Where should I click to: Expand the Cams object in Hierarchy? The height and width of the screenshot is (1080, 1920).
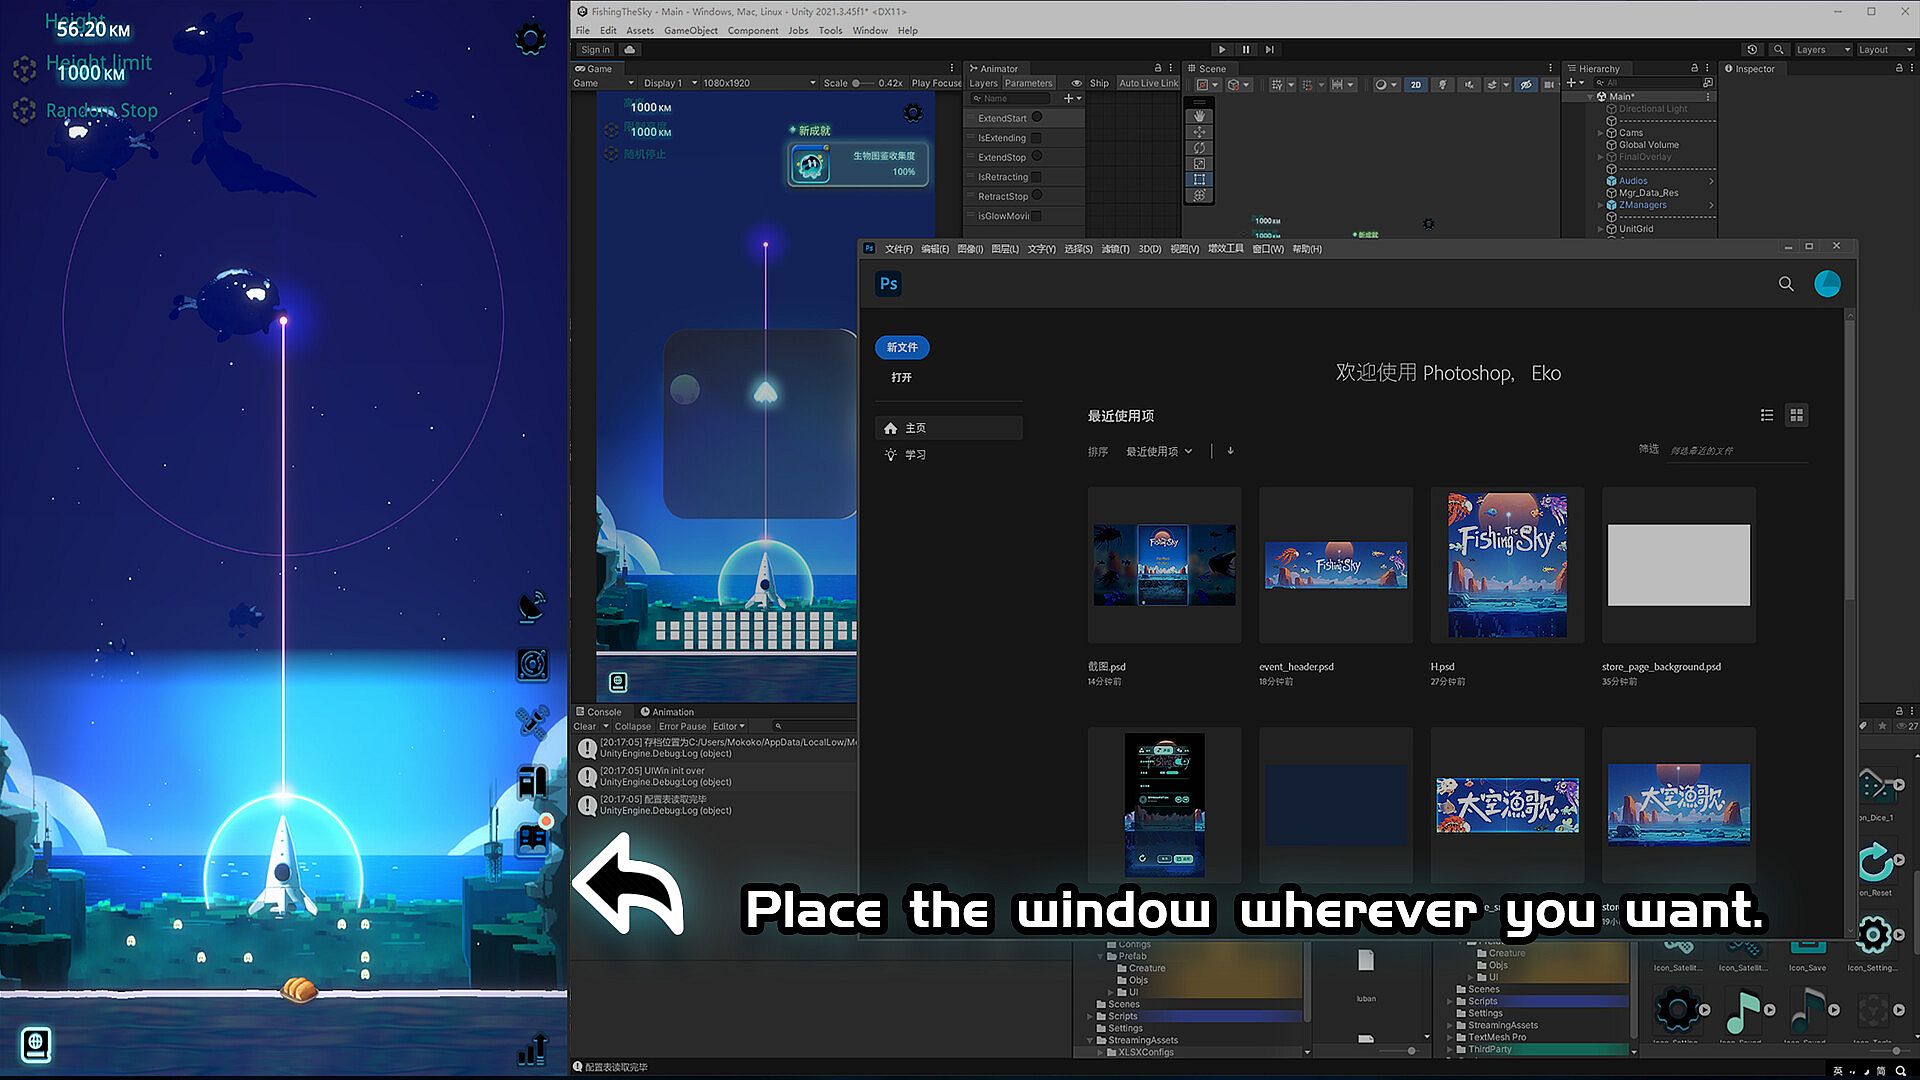(x=1600, y=133)
